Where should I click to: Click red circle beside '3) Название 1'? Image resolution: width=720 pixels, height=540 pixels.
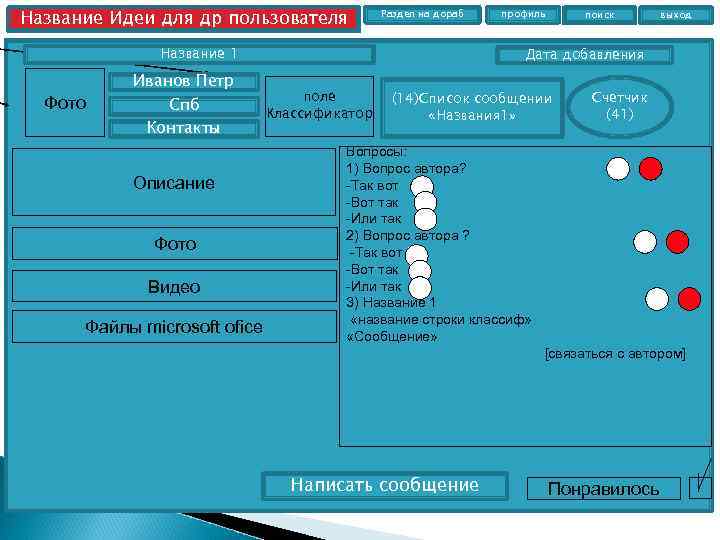689,299
